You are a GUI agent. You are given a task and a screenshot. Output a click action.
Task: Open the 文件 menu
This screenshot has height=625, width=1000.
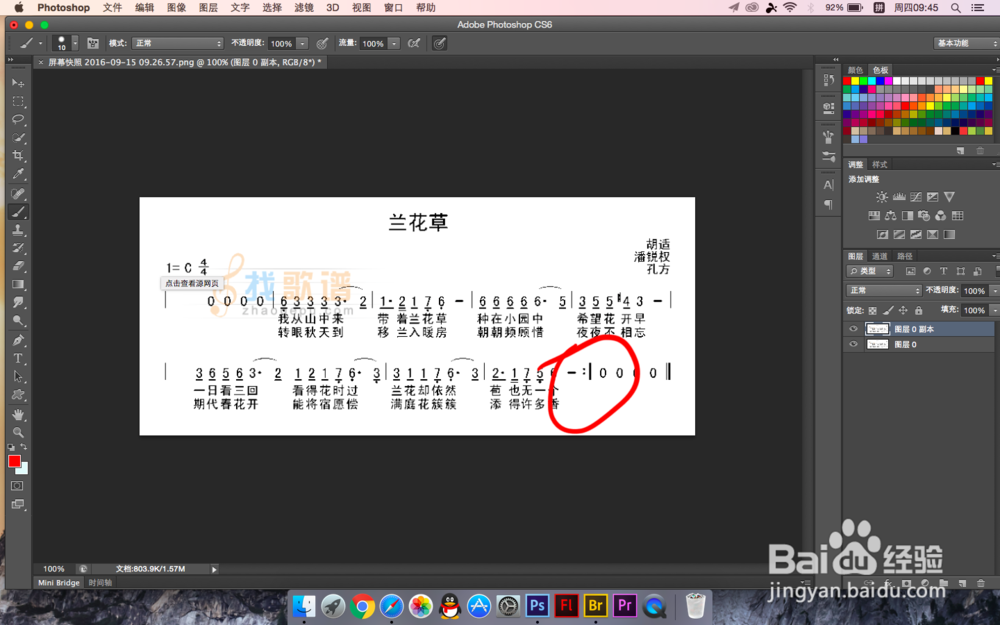[112, 8]
